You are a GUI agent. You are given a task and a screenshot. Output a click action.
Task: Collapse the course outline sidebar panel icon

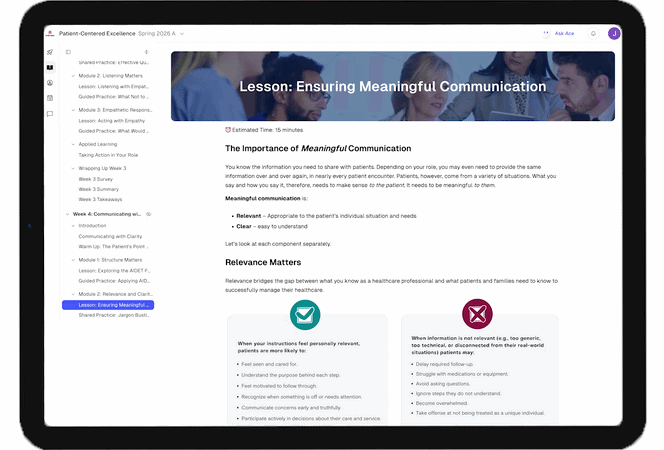click(x=68, y=52)
